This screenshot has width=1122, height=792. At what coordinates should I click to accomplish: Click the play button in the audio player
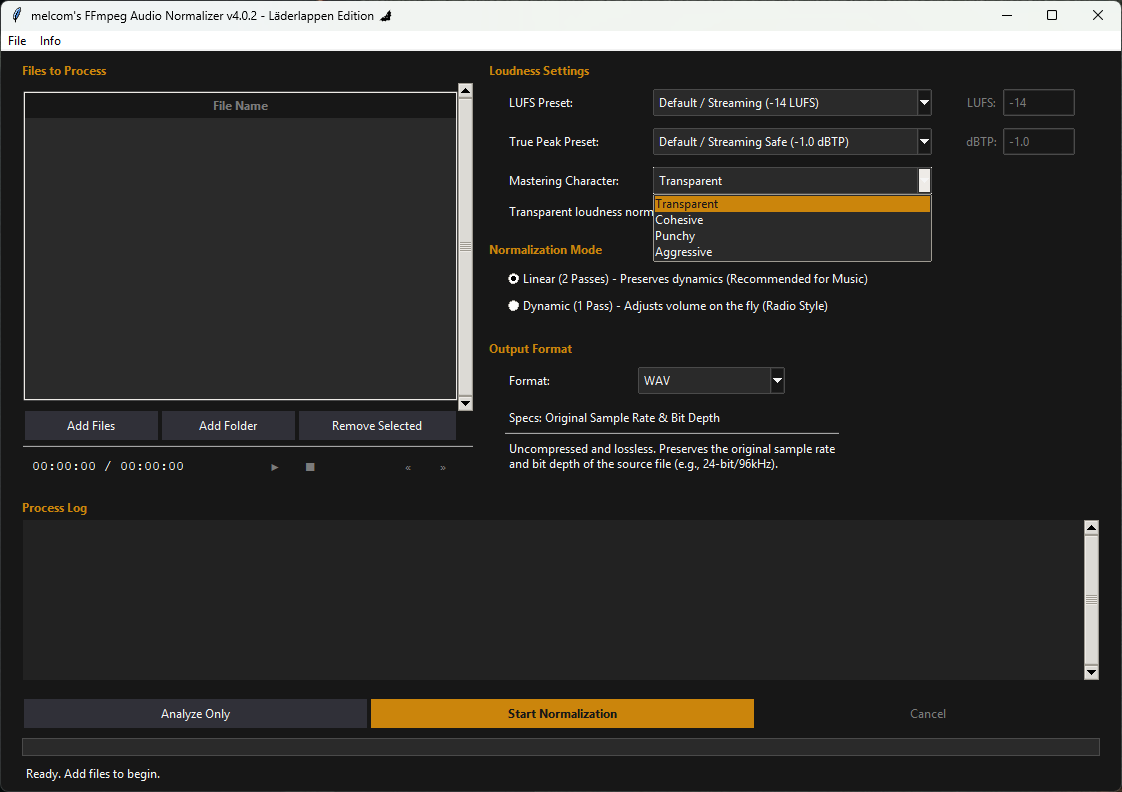[x=275, y=467]
